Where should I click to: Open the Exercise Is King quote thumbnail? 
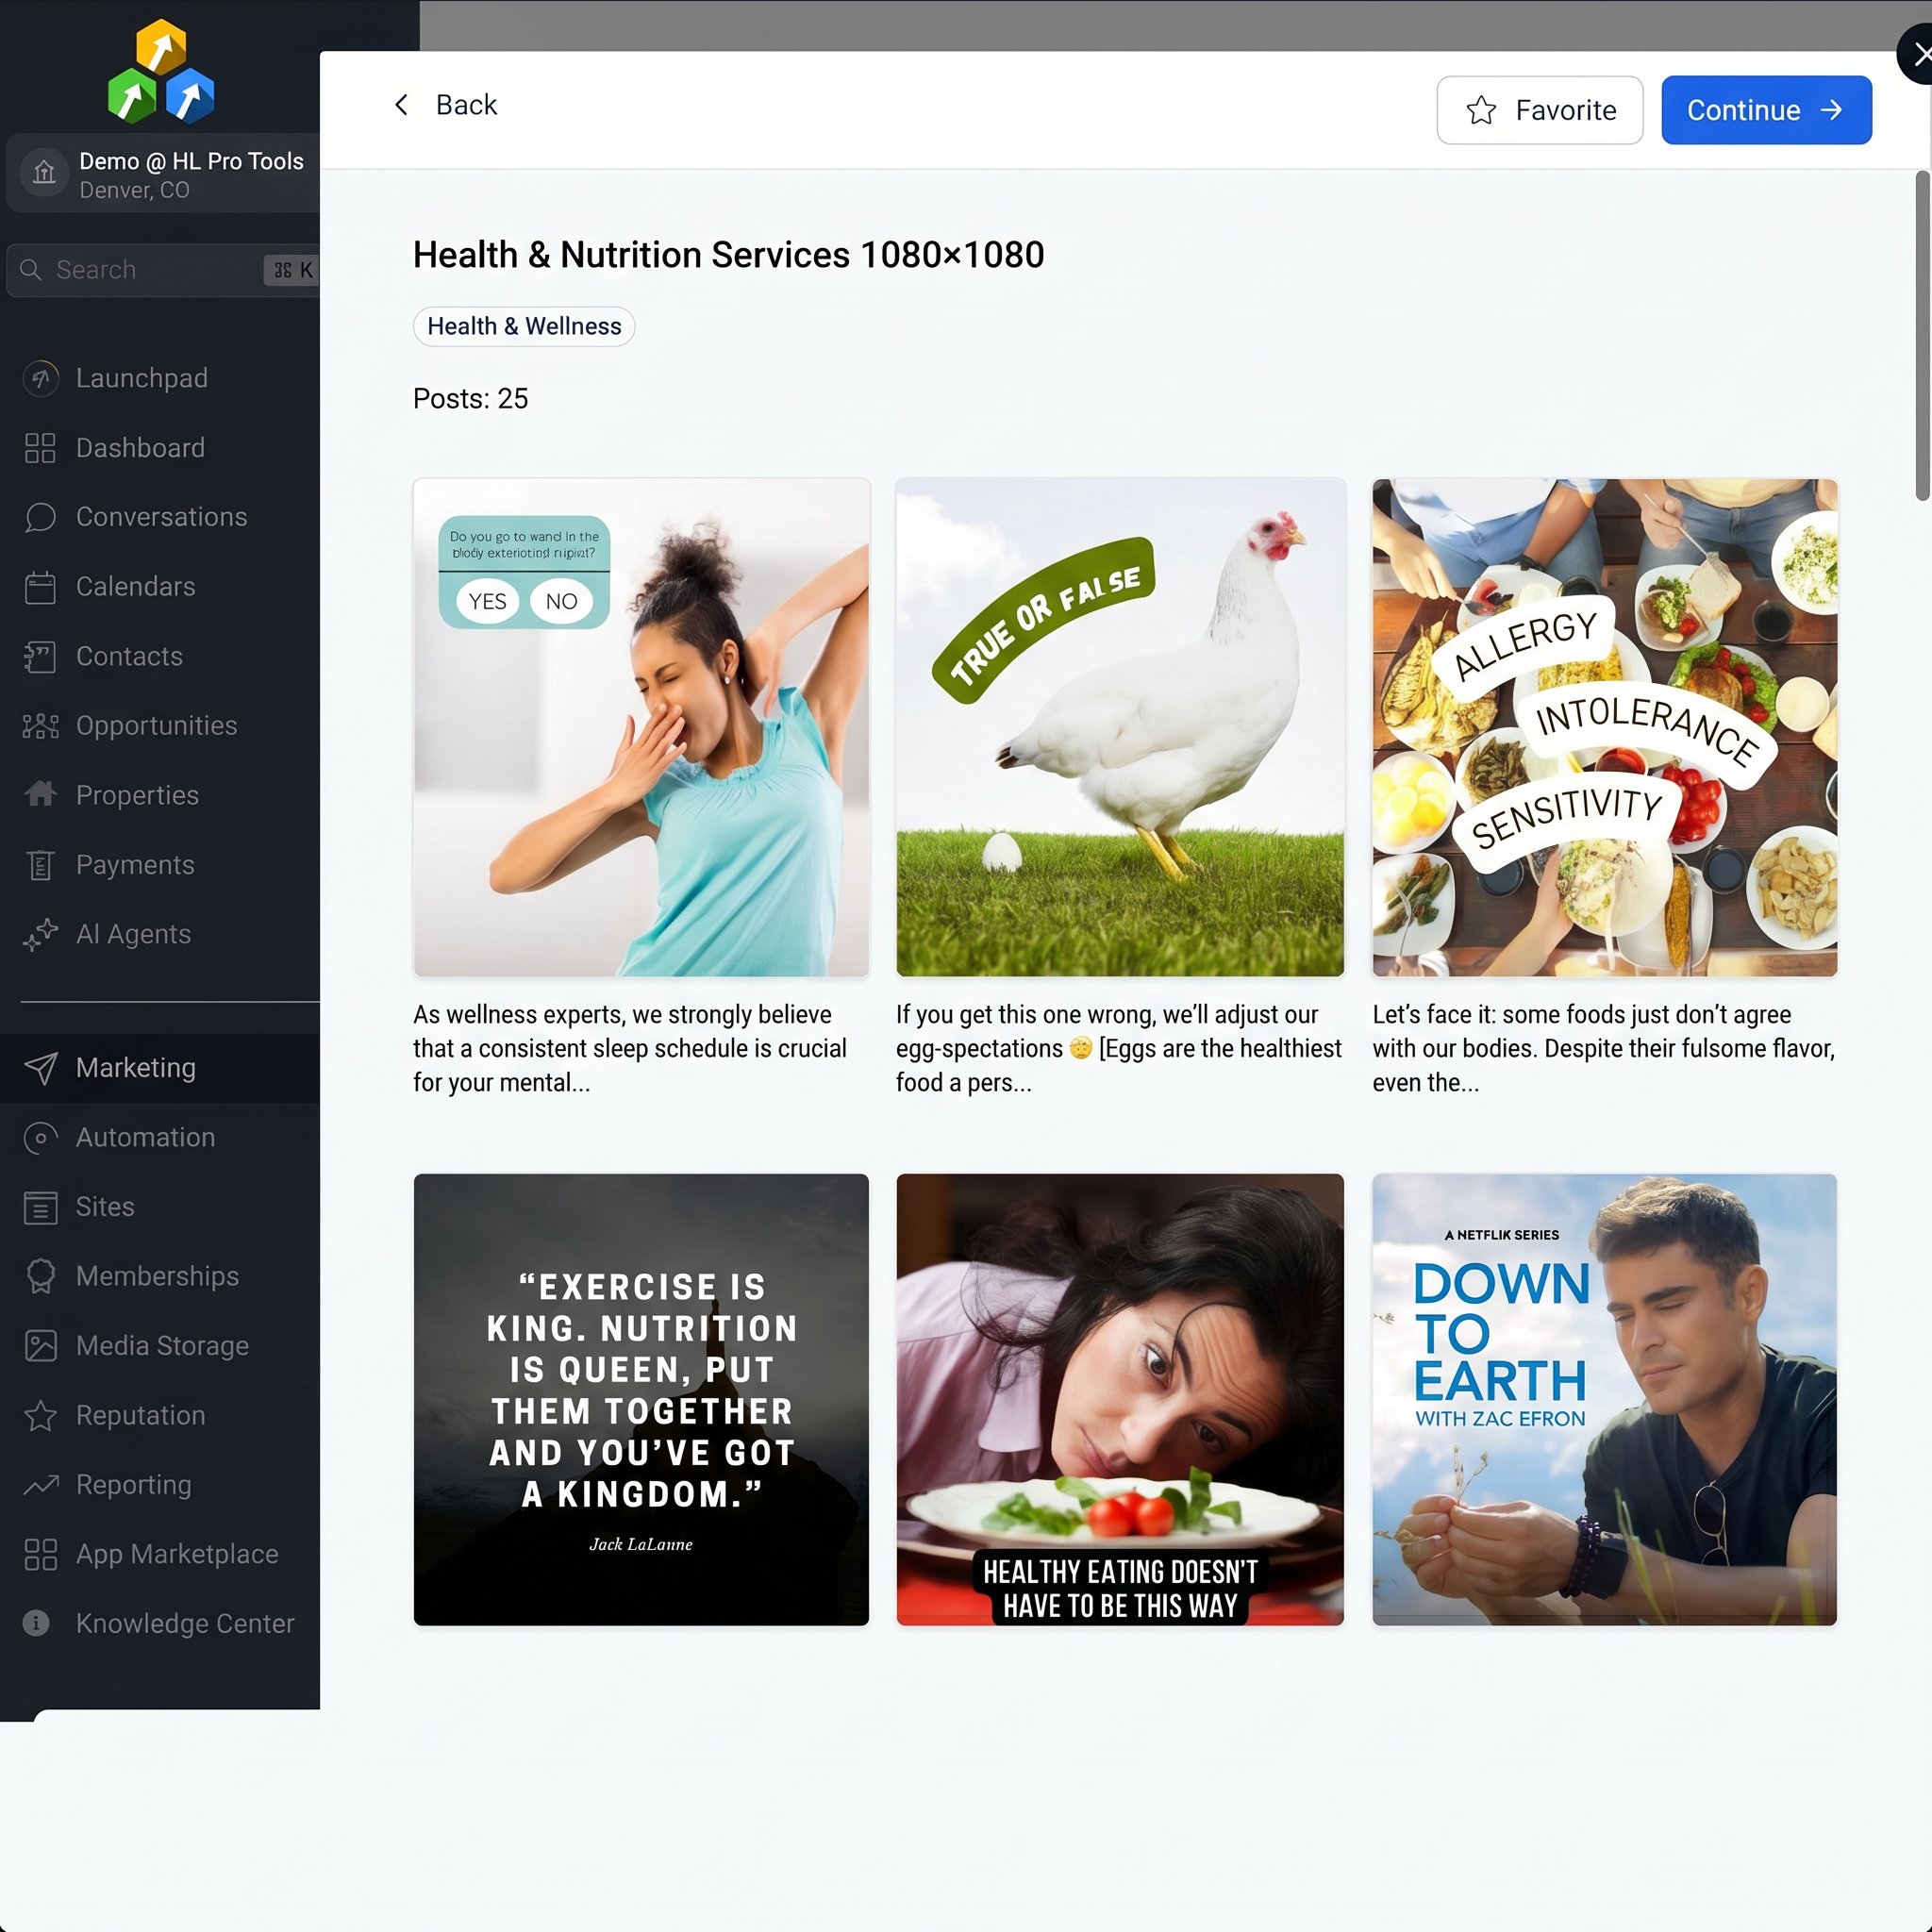pos(642,1400)
